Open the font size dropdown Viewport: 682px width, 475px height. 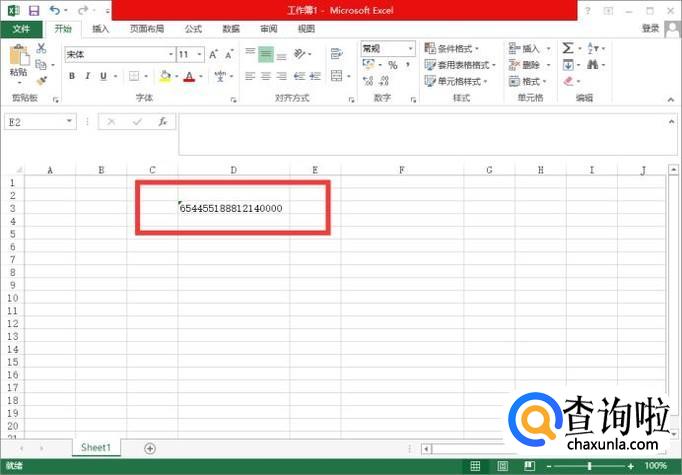(199, 55)
